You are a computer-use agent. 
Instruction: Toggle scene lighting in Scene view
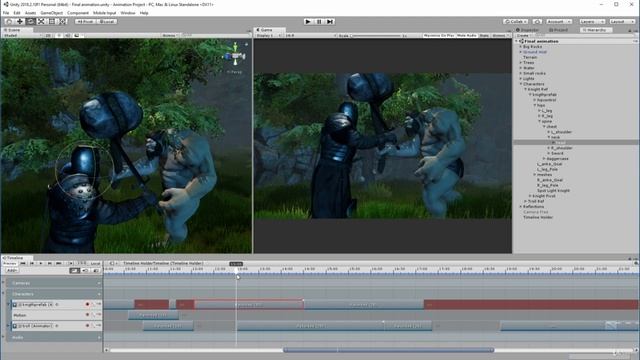pos(59,36)
